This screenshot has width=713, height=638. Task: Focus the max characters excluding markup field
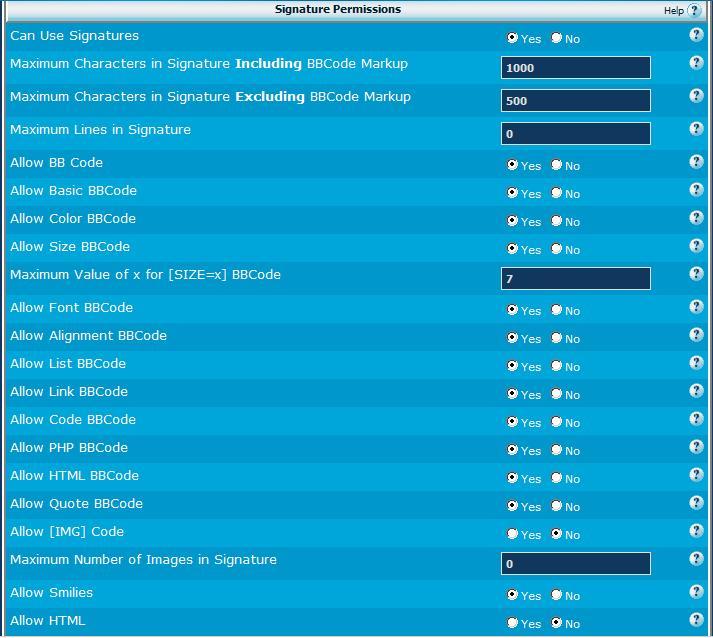click(x=576, y=100)
